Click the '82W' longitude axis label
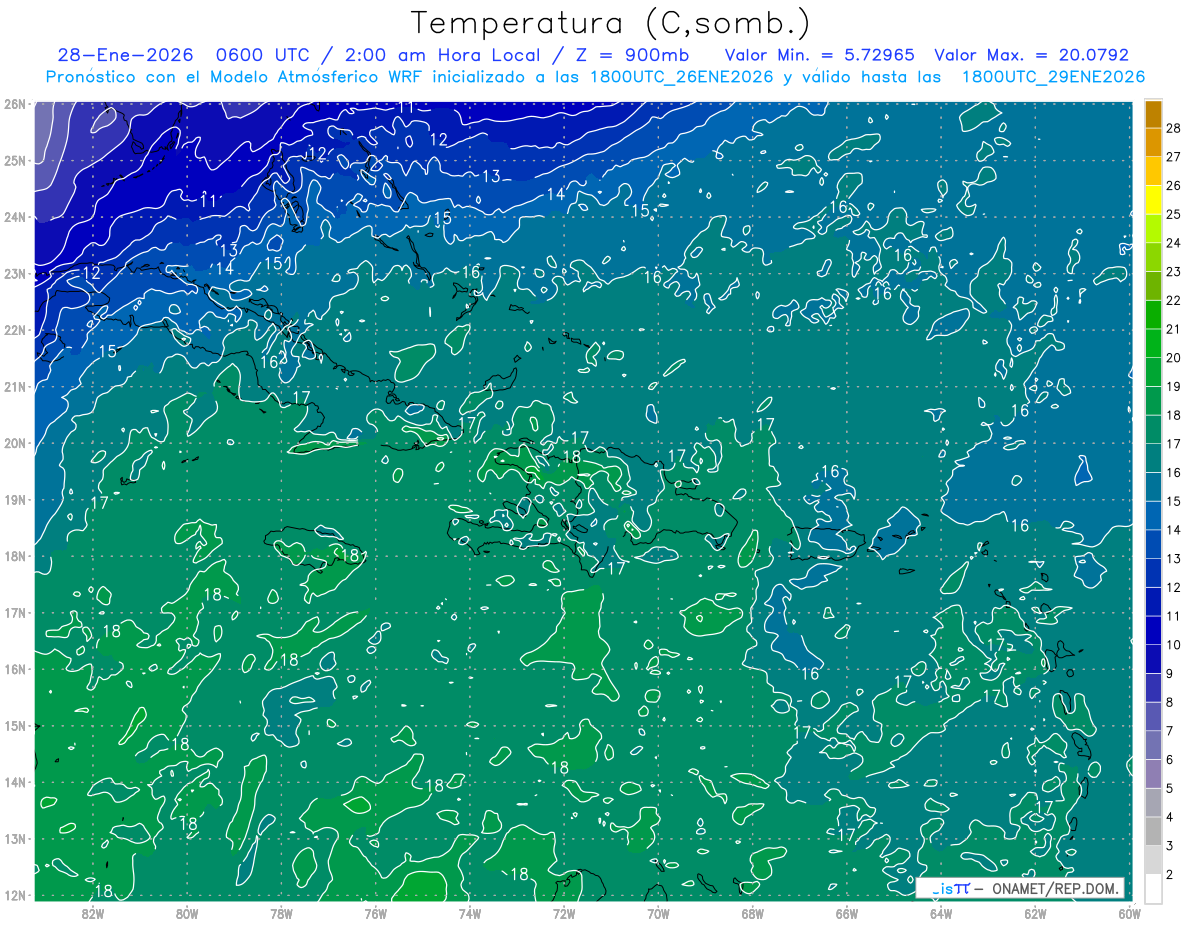The image size is (1200, 927). (93, 912)
